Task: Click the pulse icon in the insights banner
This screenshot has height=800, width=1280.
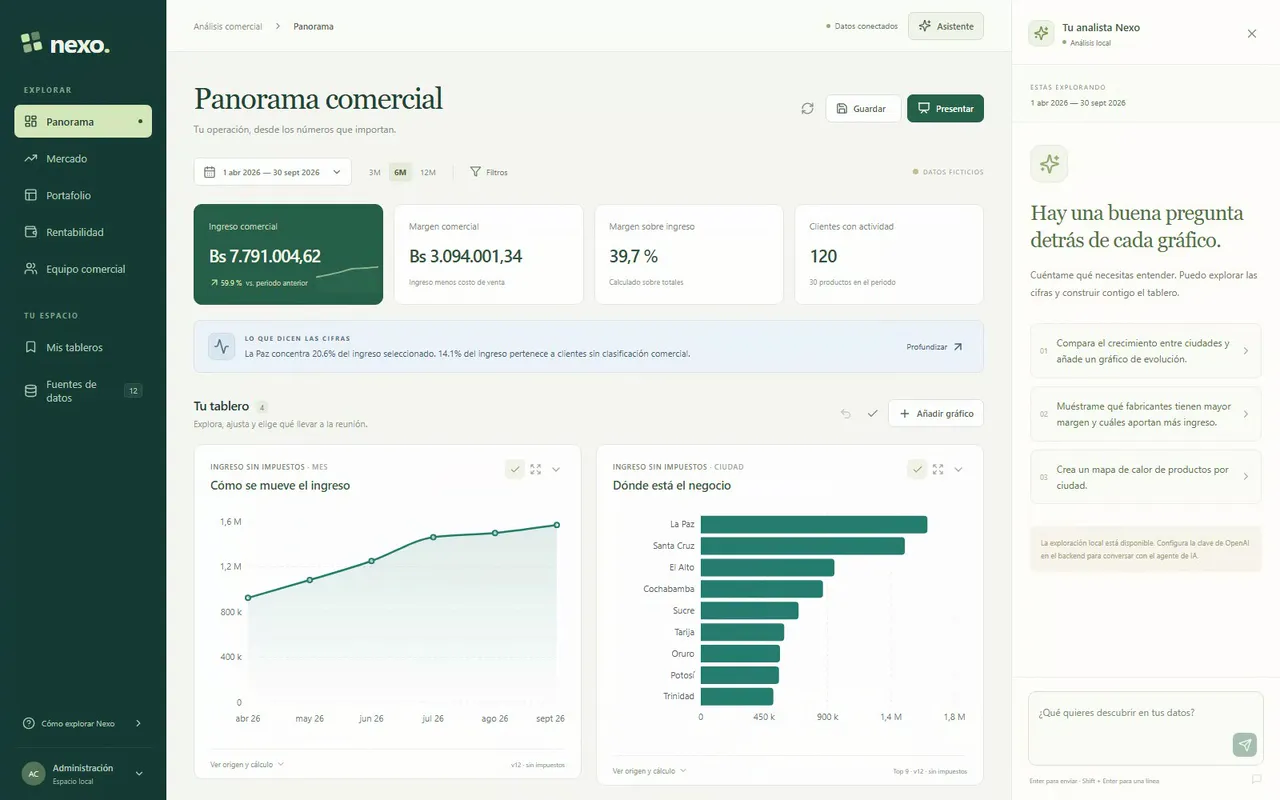Action: tap(222, 346)
